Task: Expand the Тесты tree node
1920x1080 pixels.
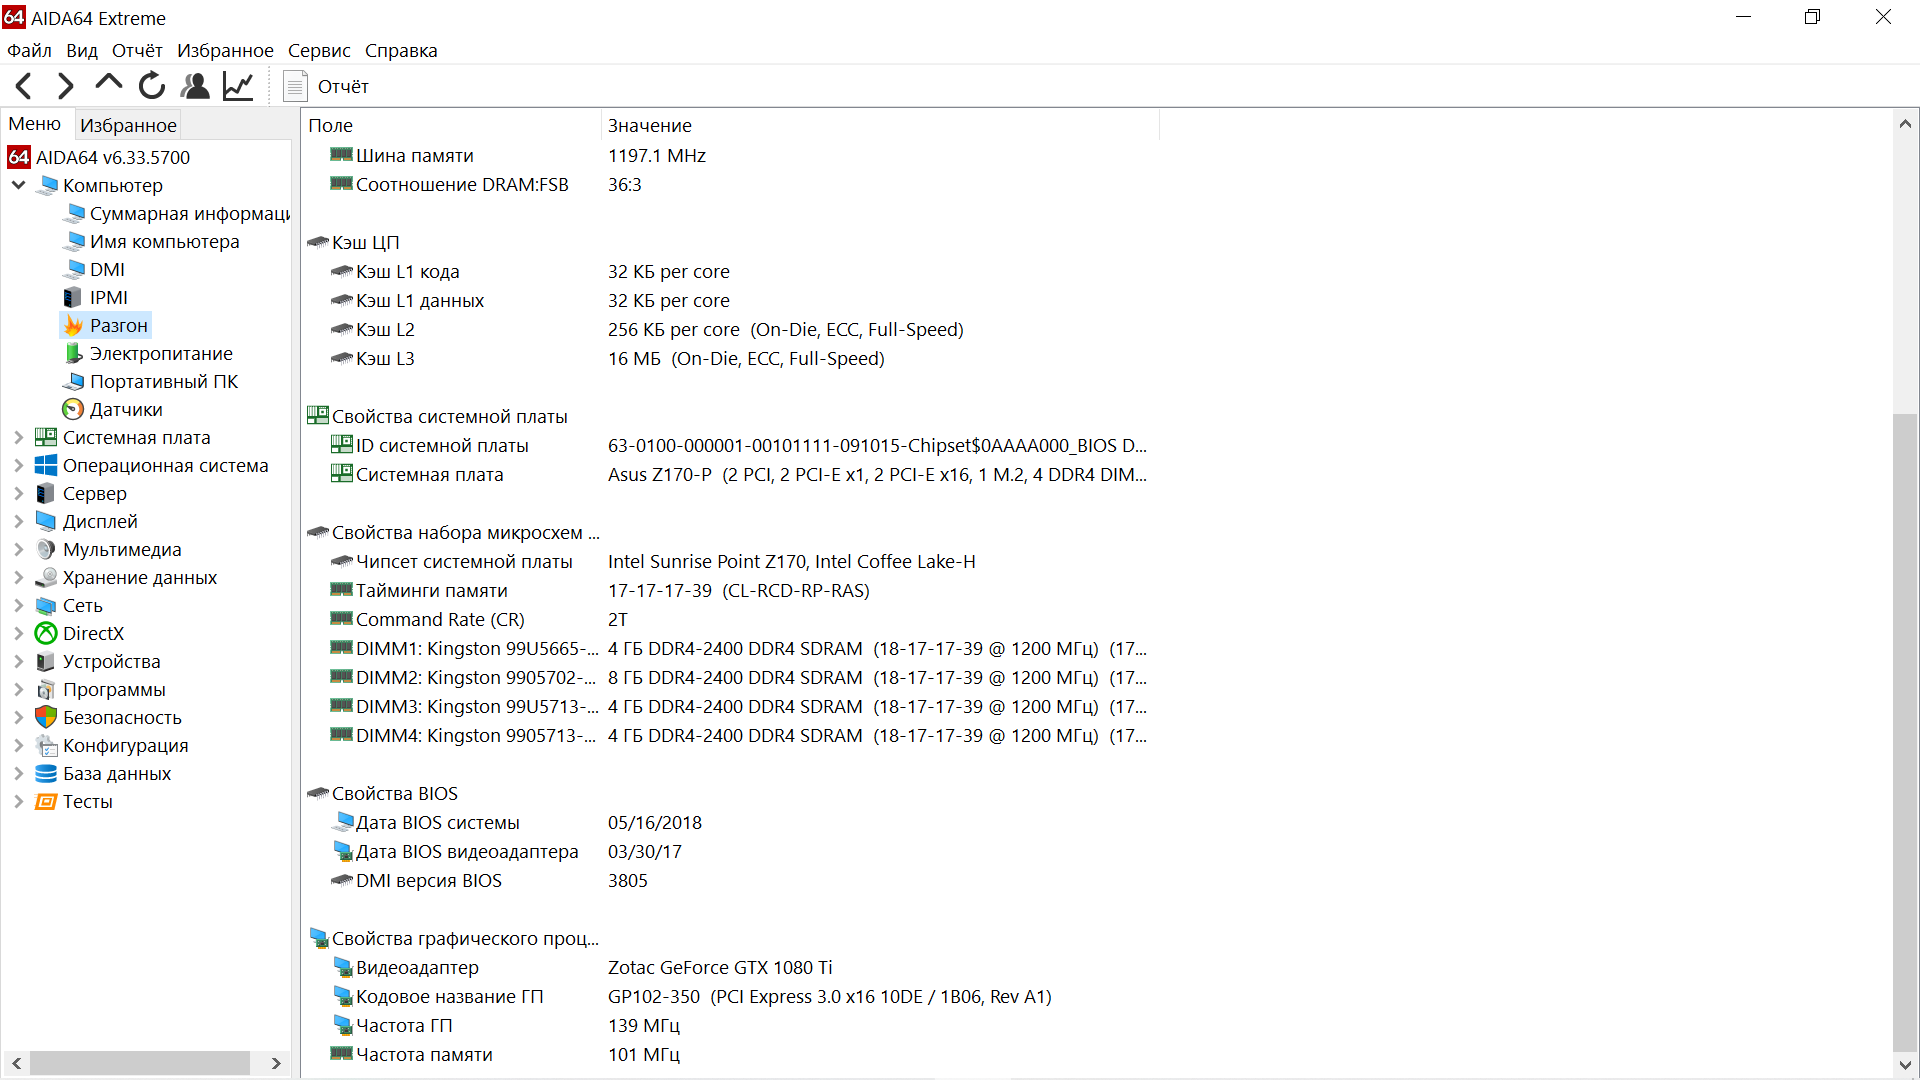Action: 18,802
